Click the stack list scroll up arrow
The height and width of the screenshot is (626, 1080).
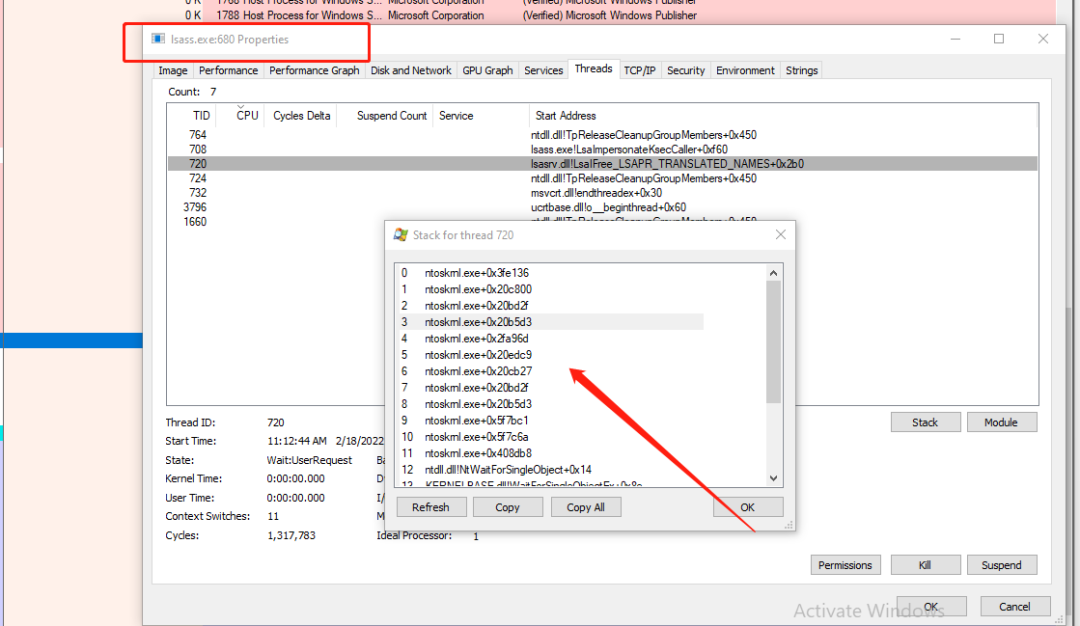point(773,273)
